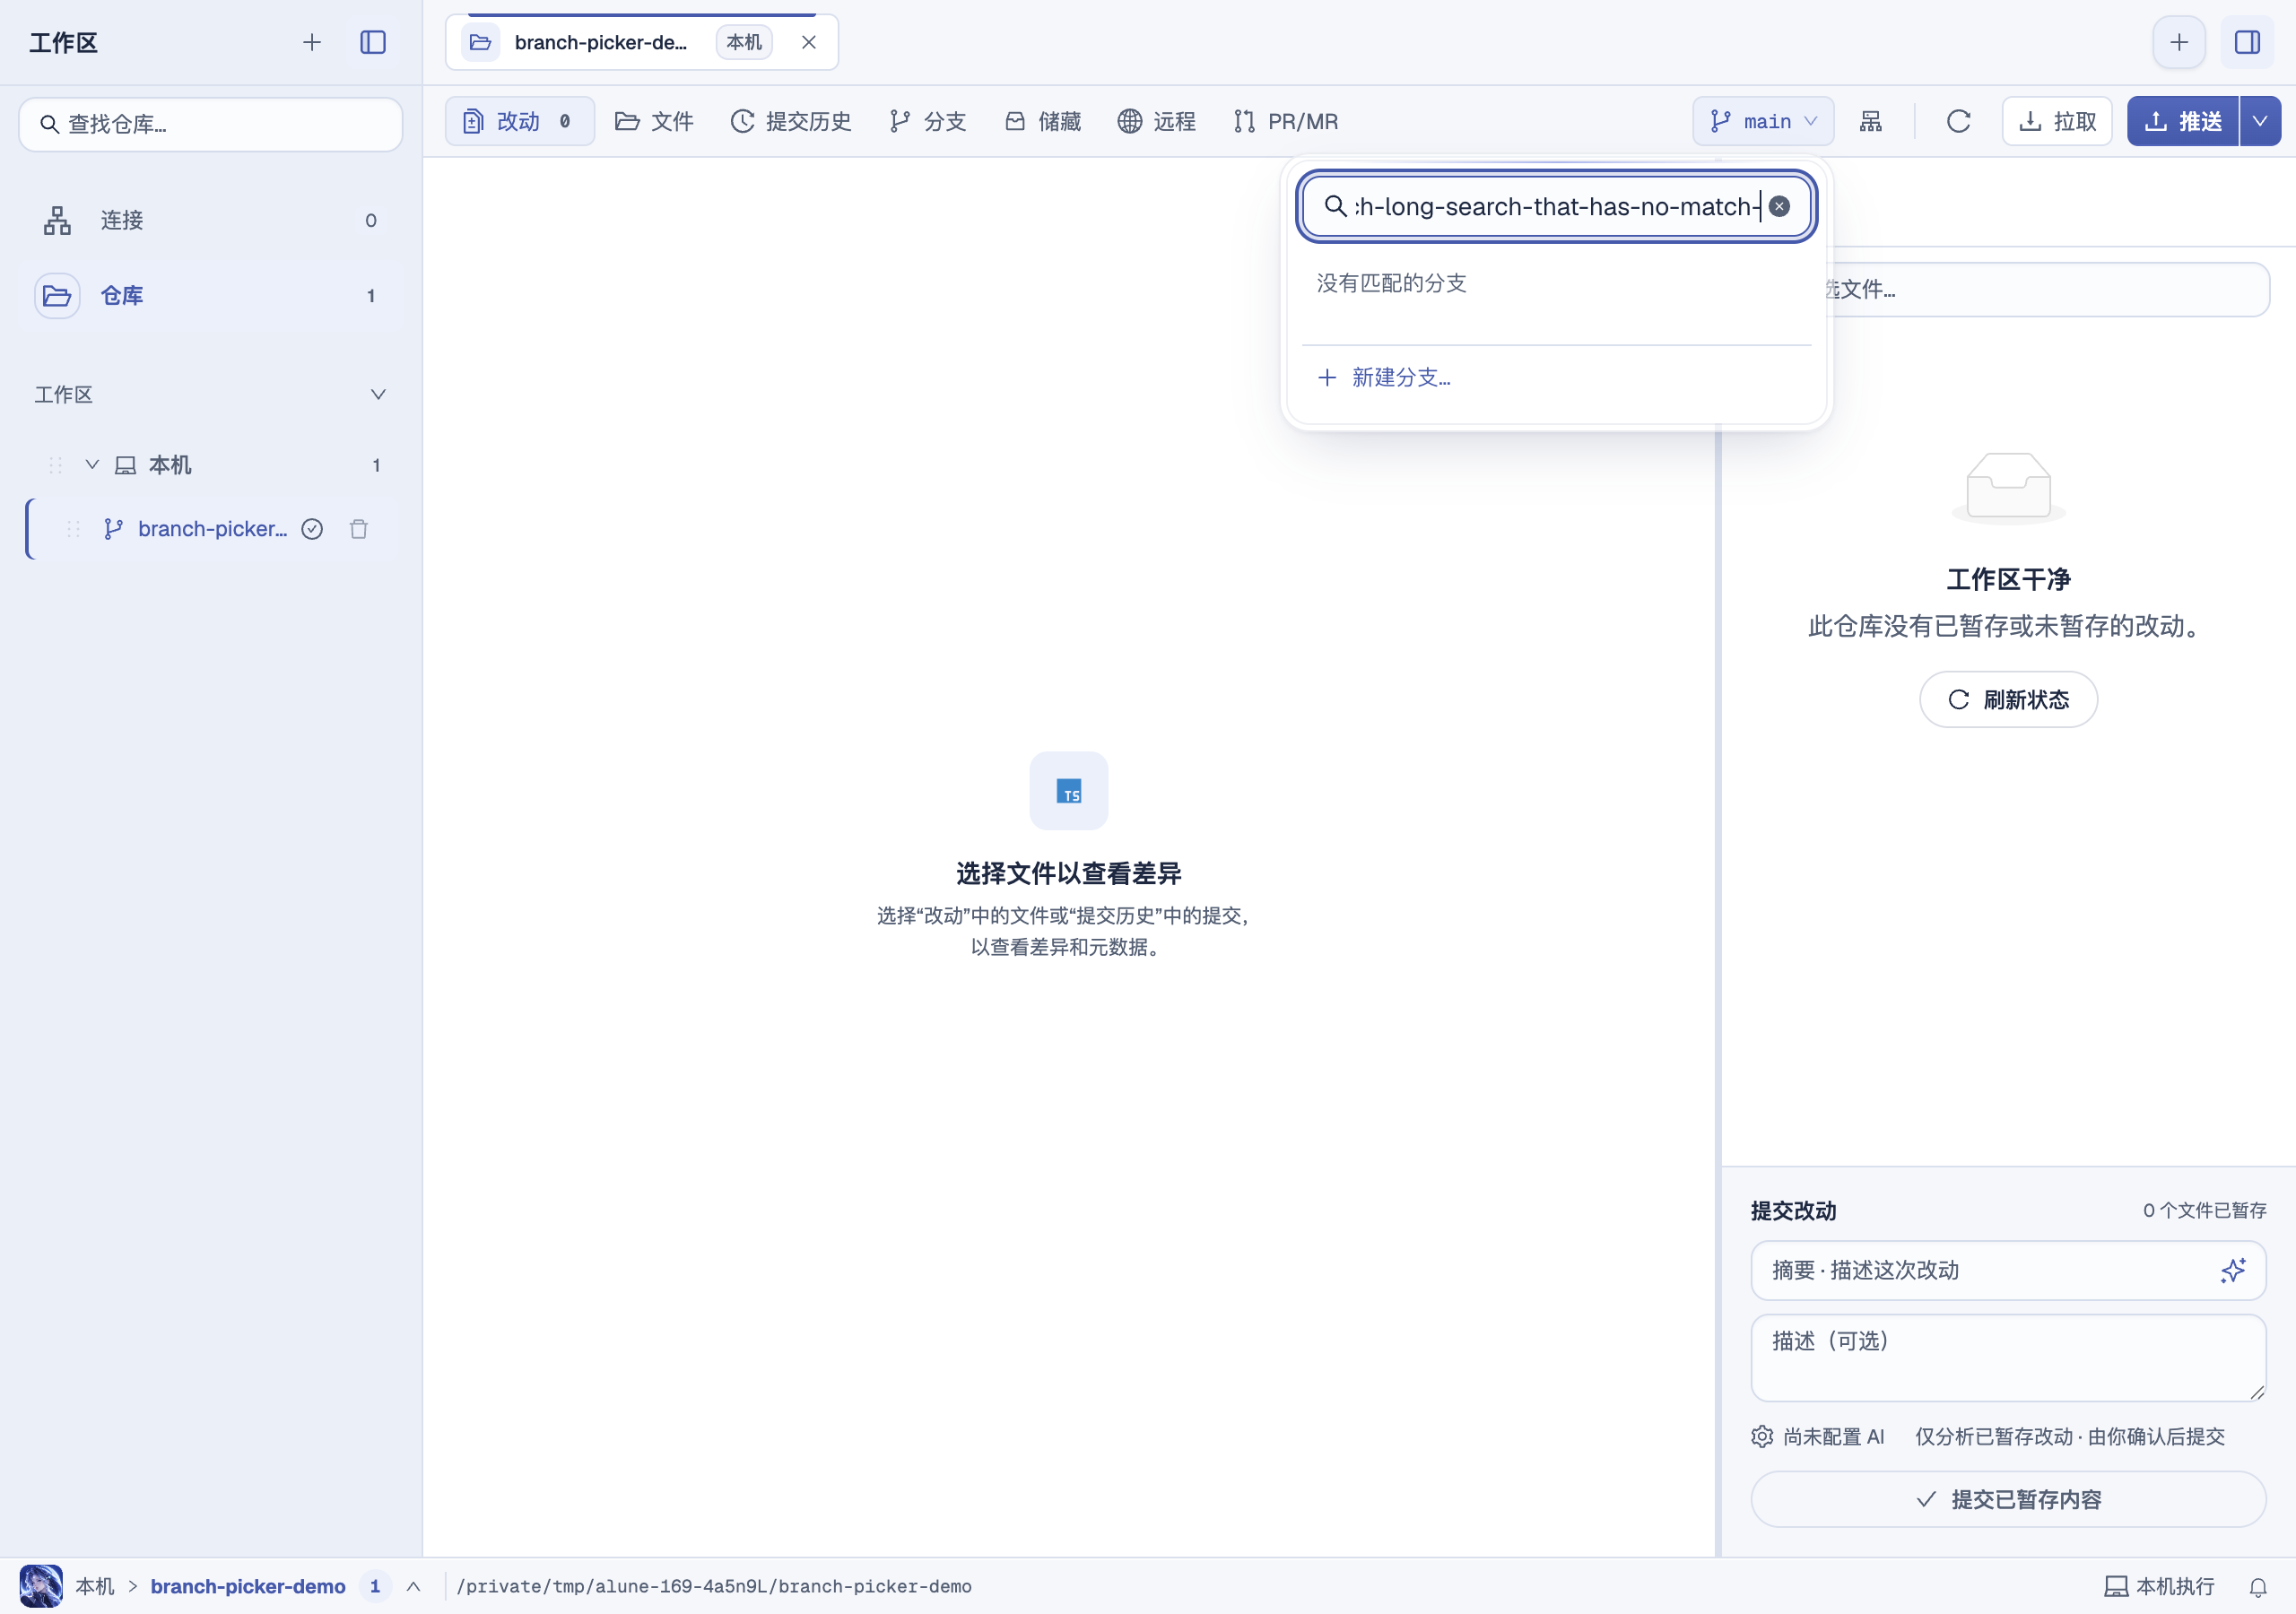Switch to the 提交历史 tab

(791, 121)
